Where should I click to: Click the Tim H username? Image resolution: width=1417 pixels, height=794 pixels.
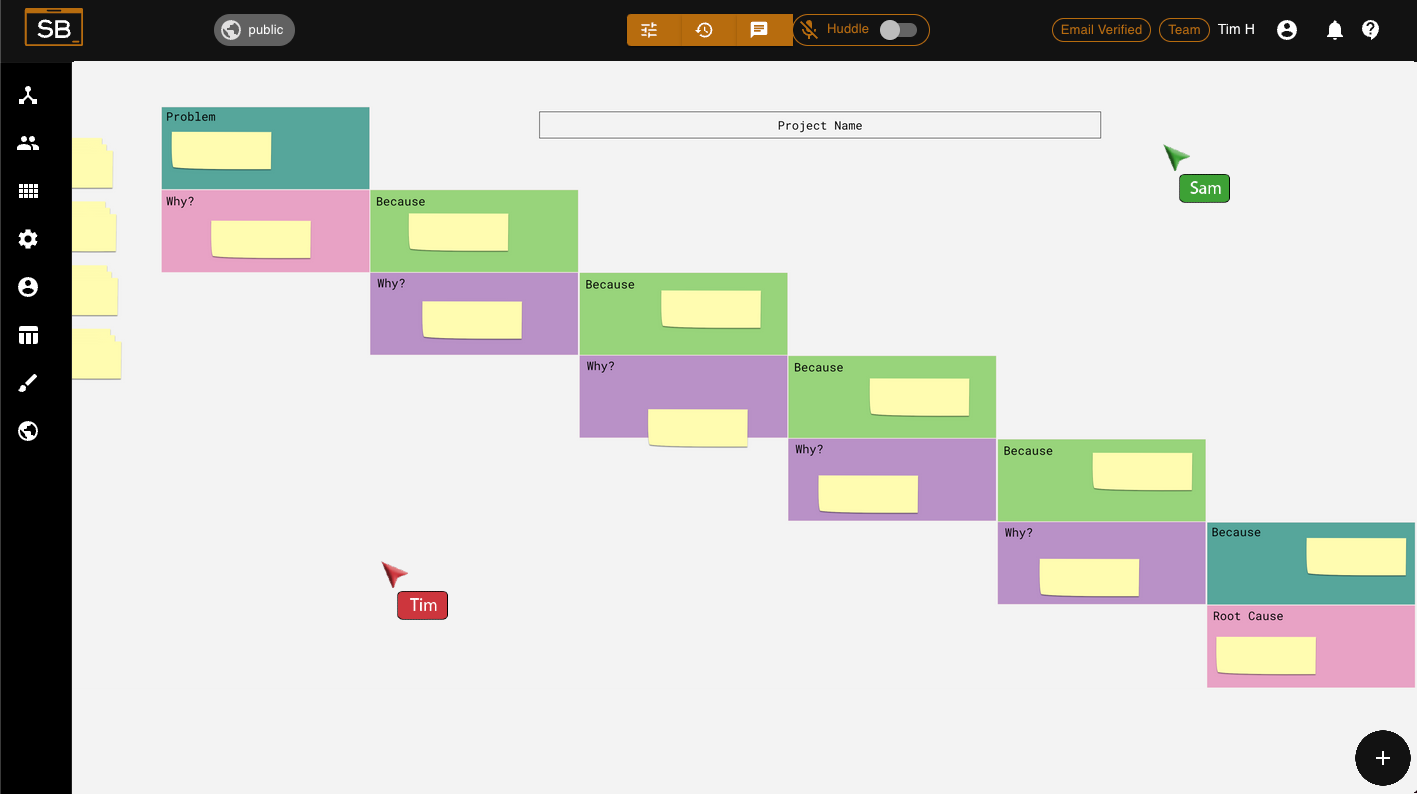click(1236, 30)
